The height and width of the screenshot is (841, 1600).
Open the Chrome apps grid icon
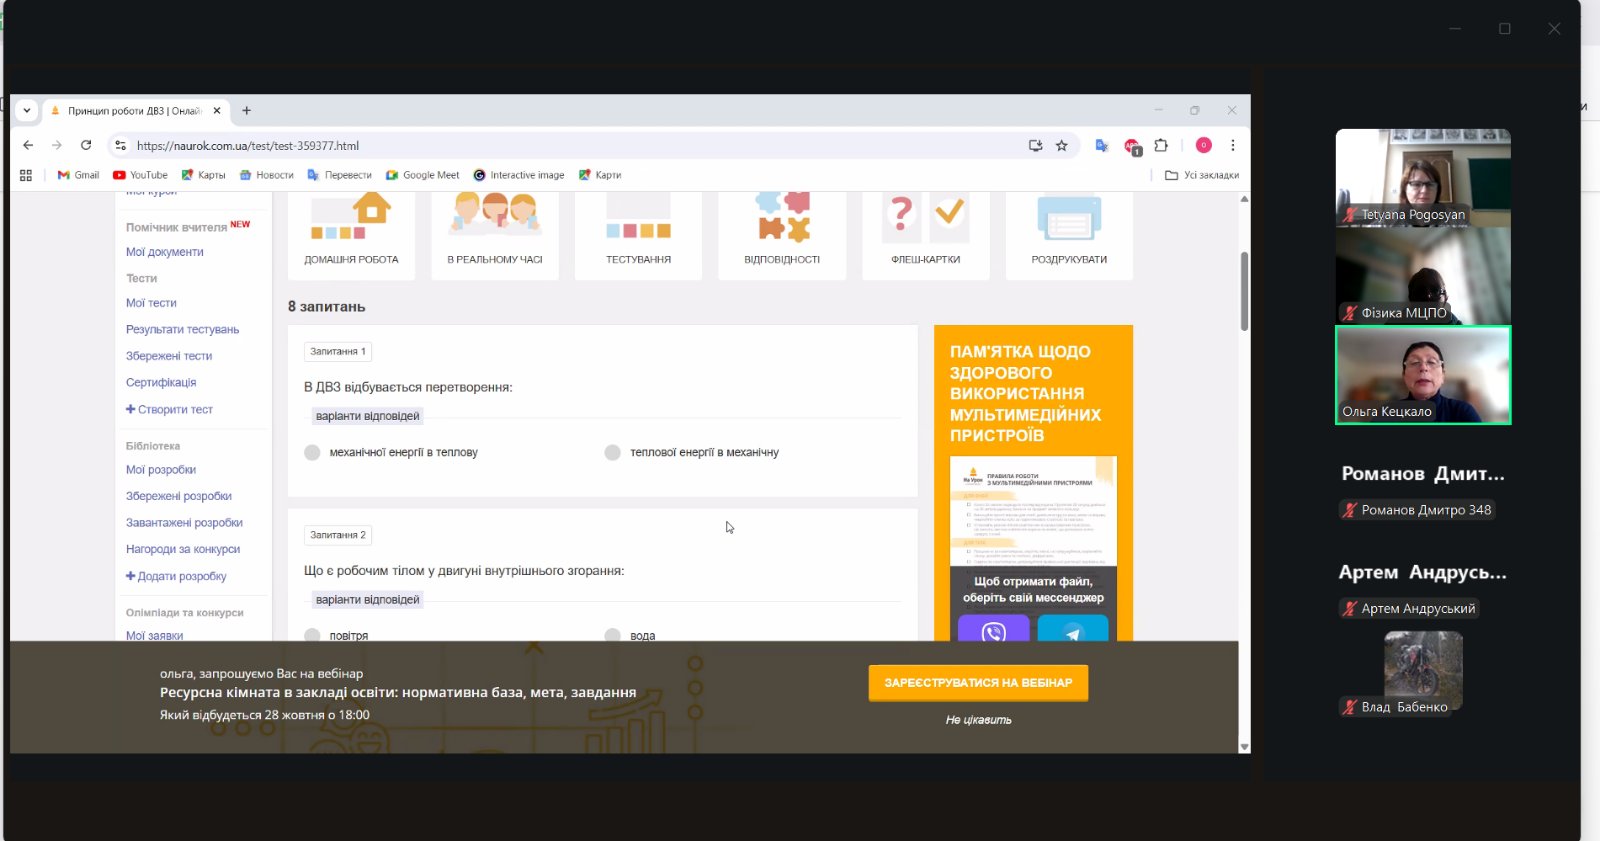coord(26,175)
